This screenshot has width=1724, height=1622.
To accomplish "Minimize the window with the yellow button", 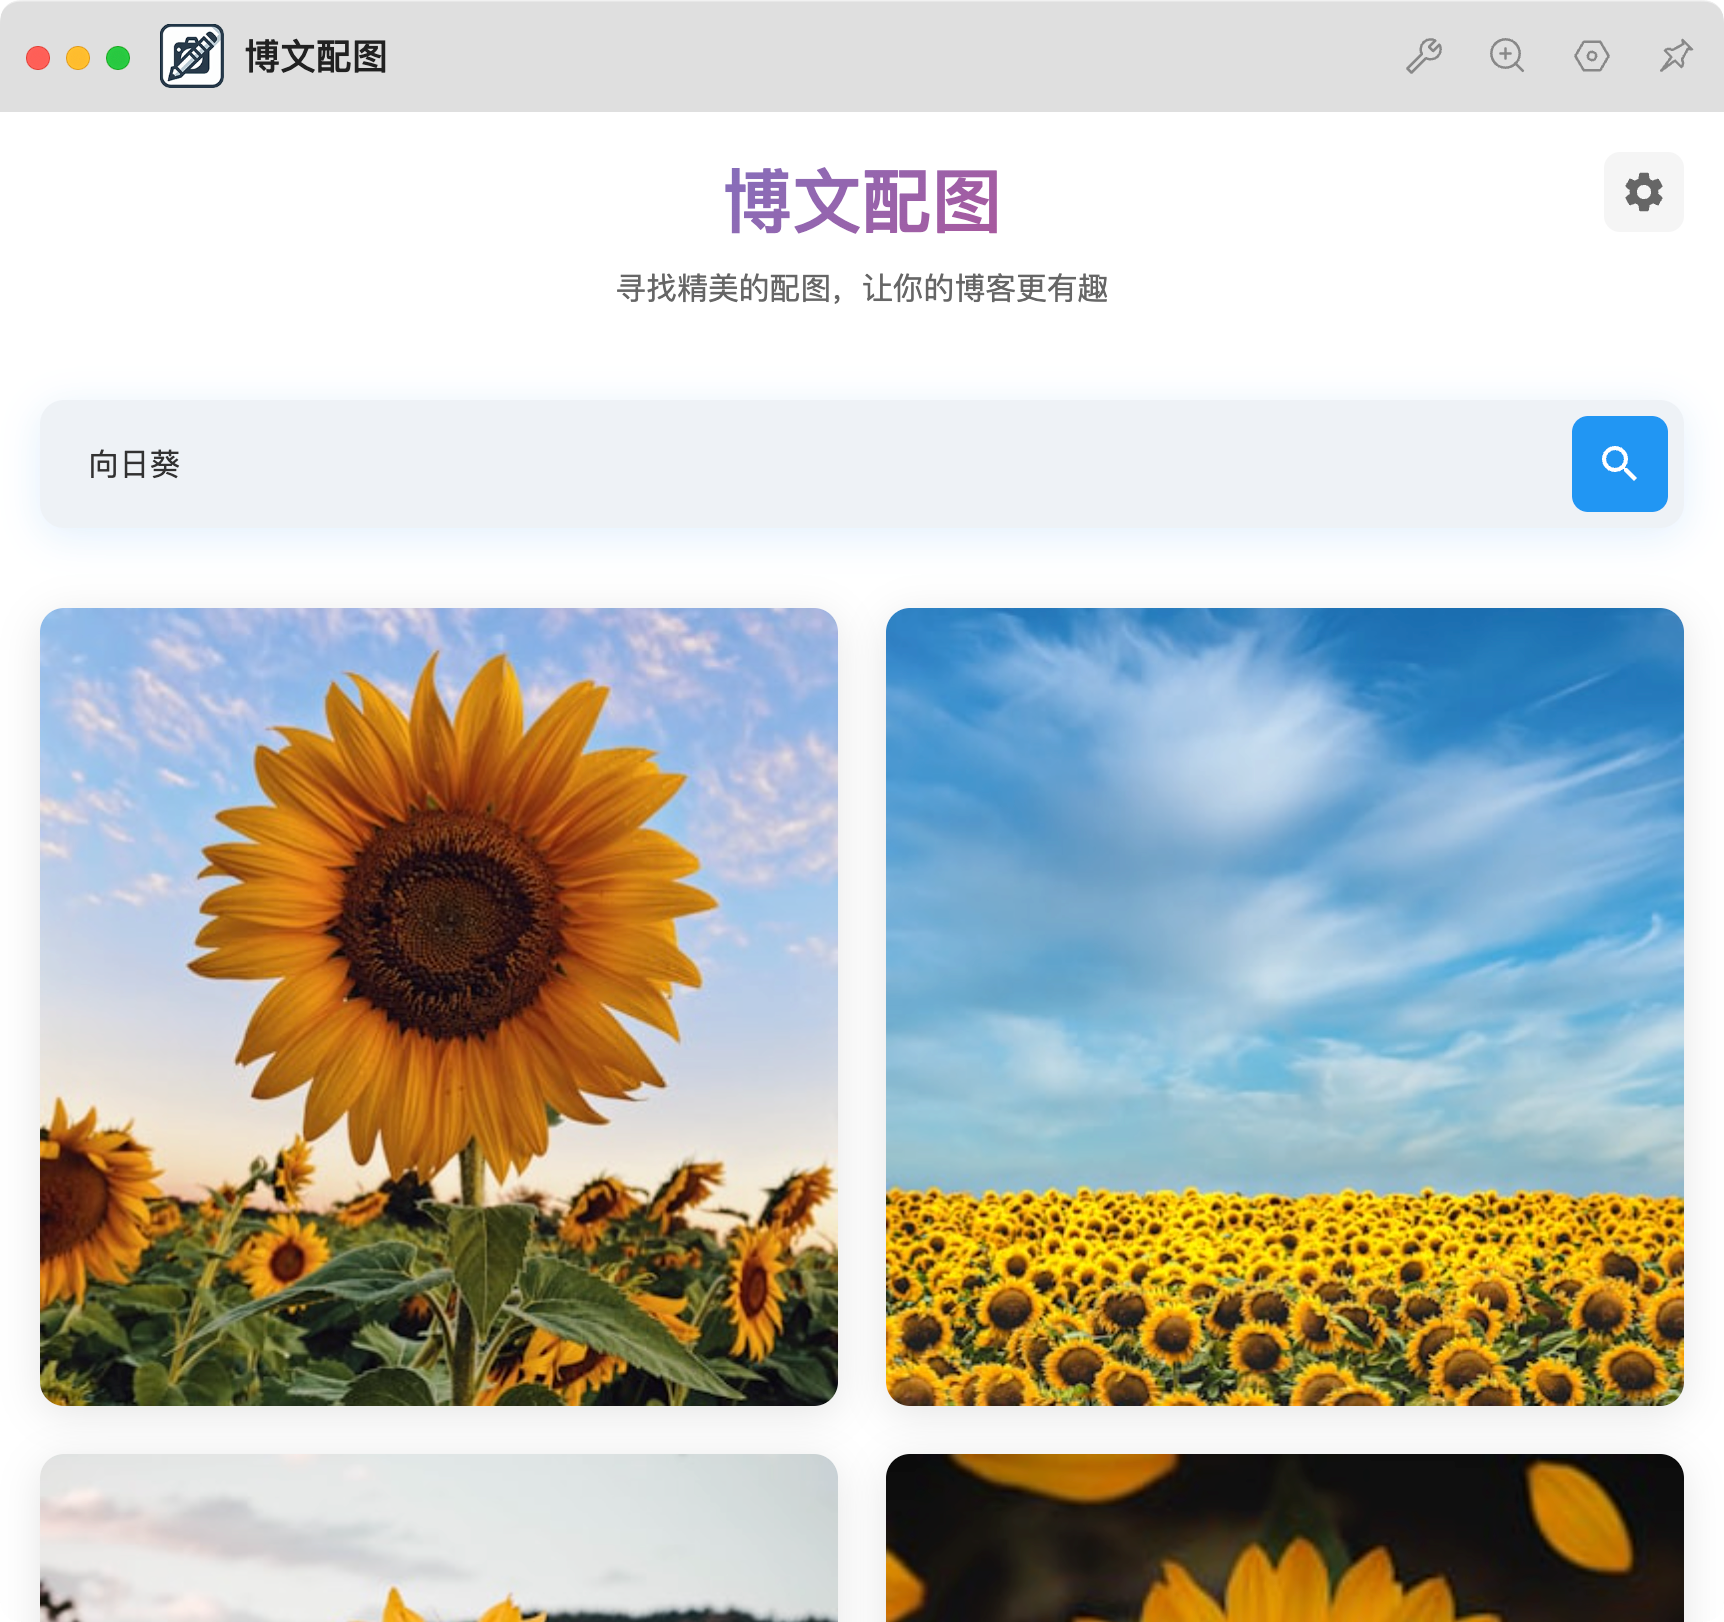I will pos(78,58).
